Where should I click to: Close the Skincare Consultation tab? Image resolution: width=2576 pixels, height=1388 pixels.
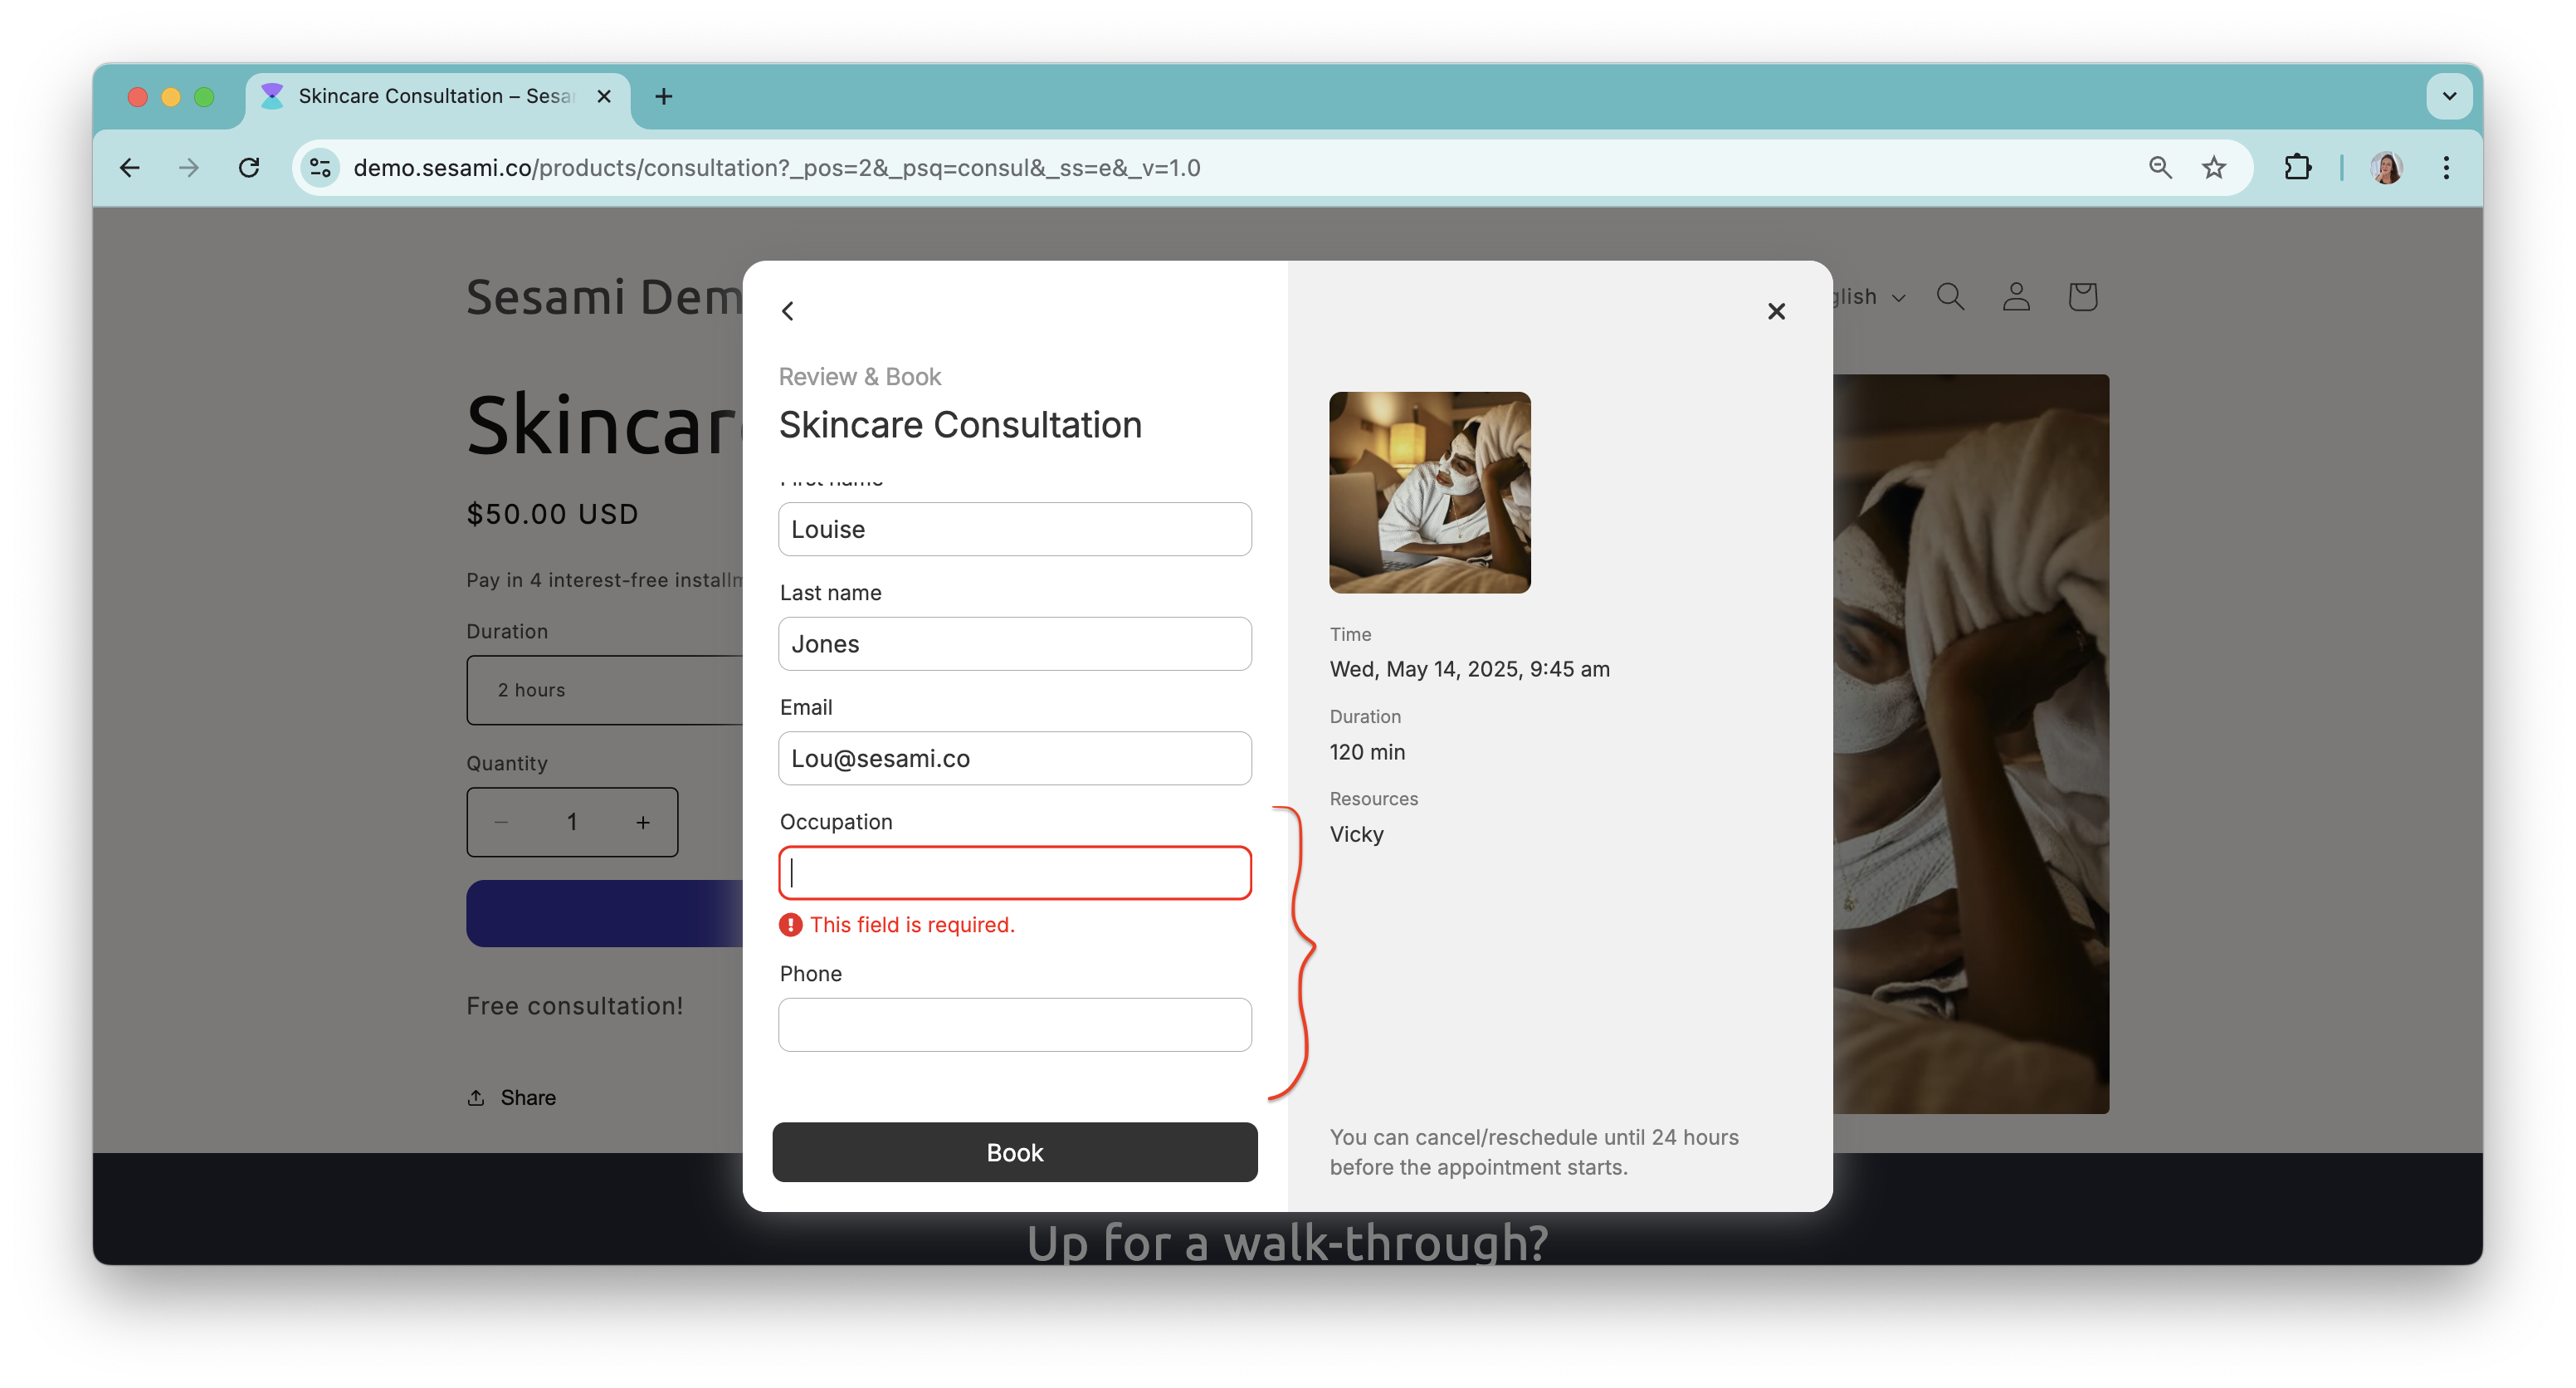(x=604, y=96)
